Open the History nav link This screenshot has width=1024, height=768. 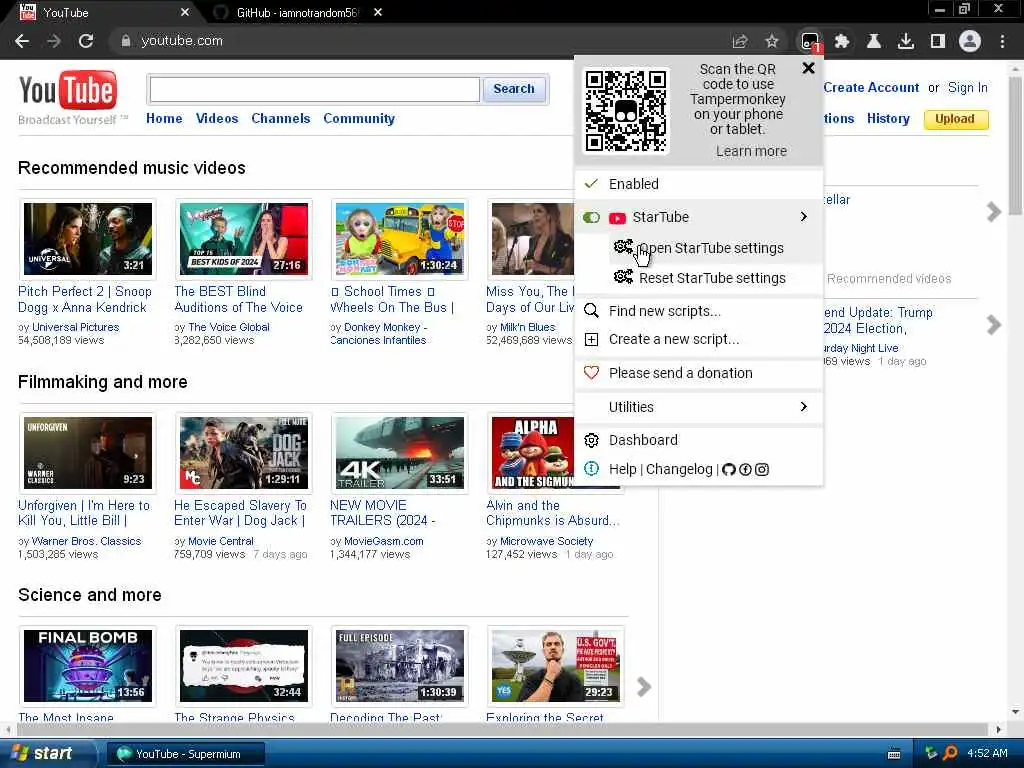click(x=888, y=118)
